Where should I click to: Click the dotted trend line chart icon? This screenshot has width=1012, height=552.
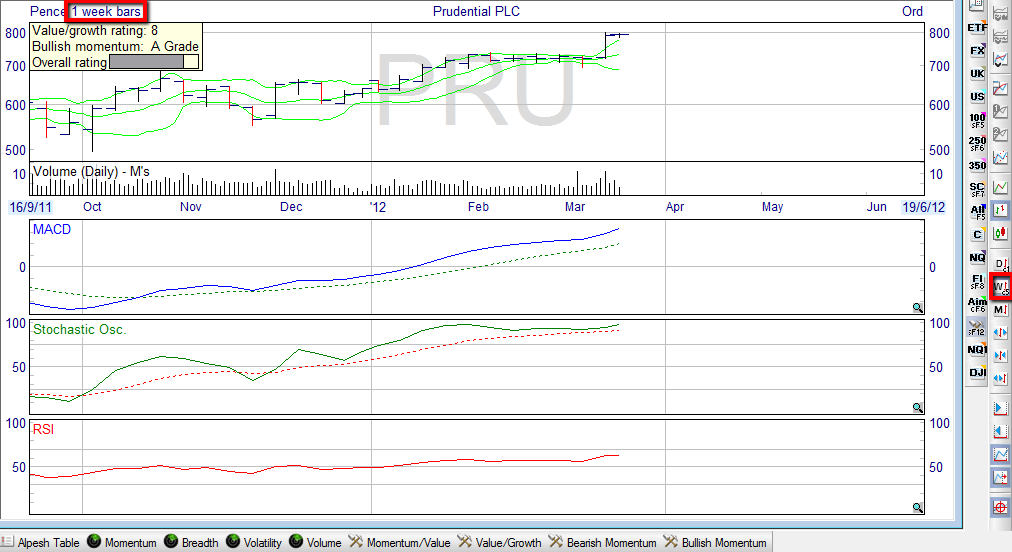pyautogui.click(x=1000, y=157)
